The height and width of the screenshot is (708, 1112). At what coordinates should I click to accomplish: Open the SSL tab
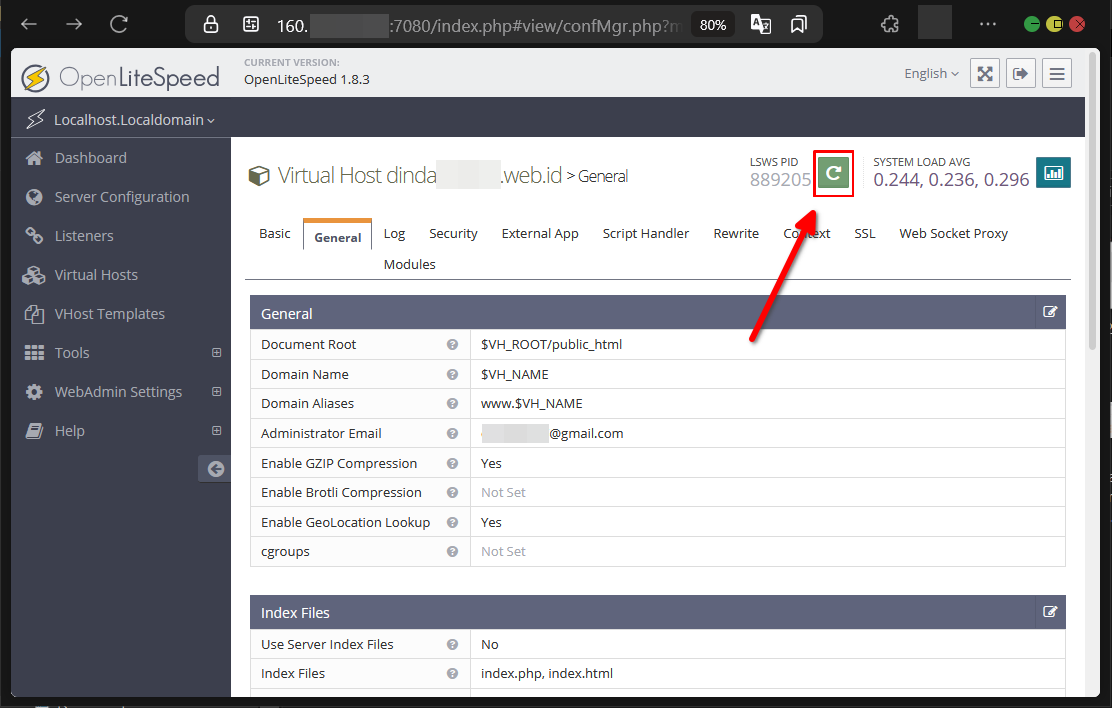click(864, 233)
